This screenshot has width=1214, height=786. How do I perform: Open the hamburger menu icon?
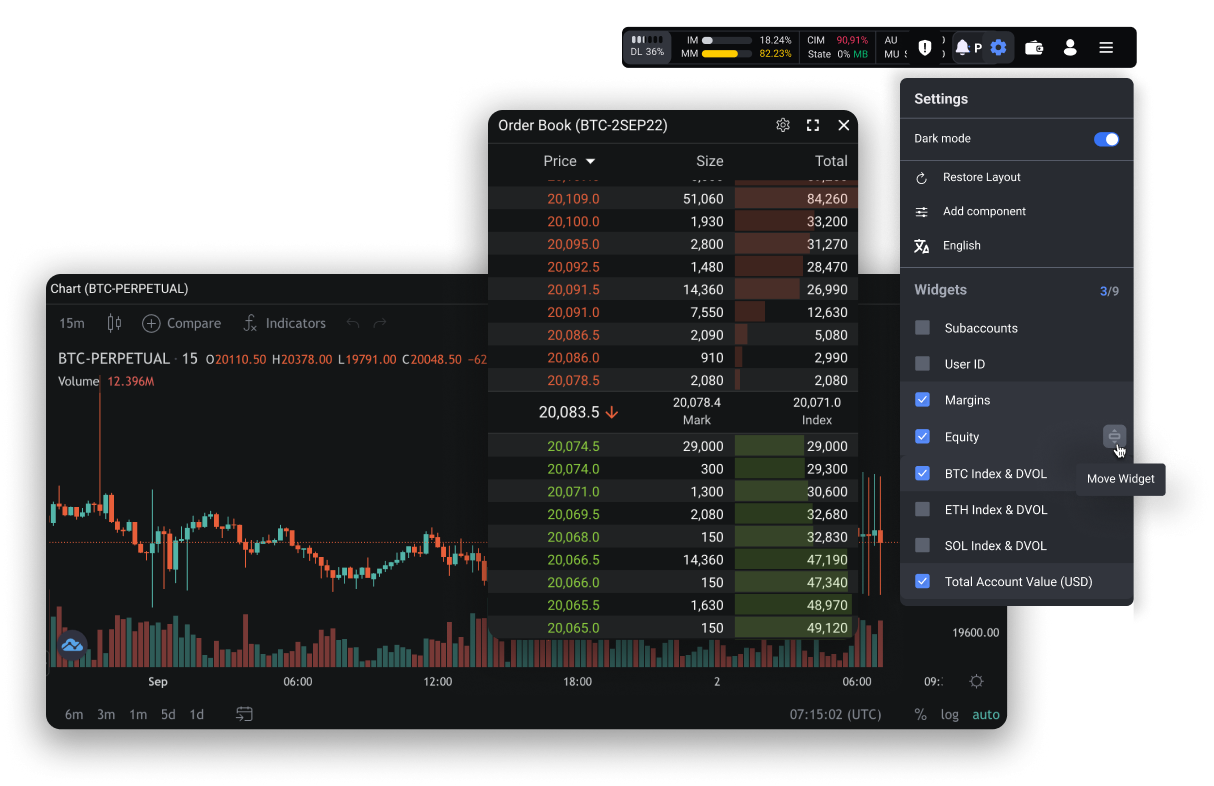(1106, 47)
